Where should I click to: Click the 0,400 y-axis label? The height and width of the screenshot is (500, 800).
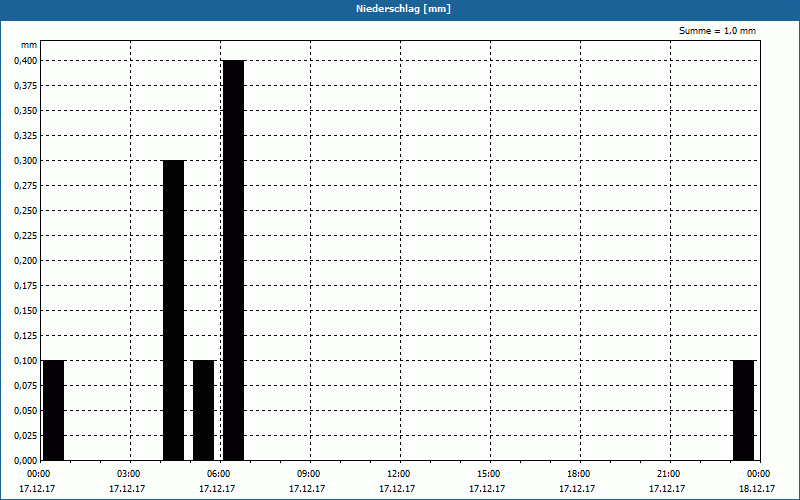(25, 61)
